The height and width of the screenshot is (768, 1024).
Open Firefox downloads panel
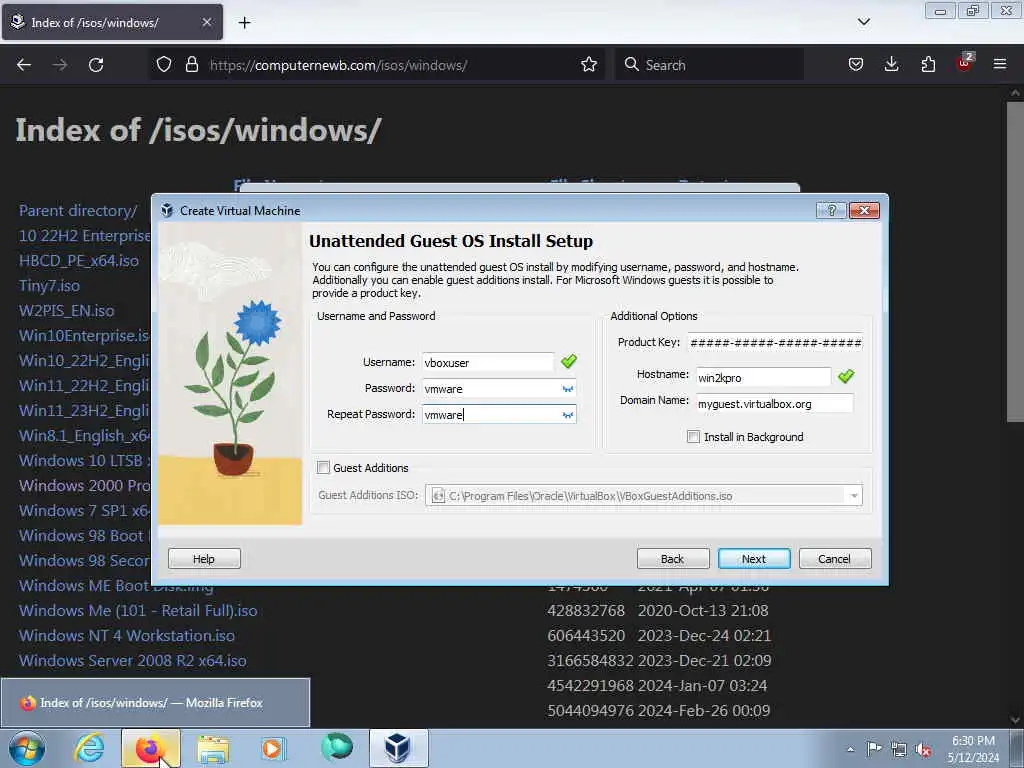[891, 65]
